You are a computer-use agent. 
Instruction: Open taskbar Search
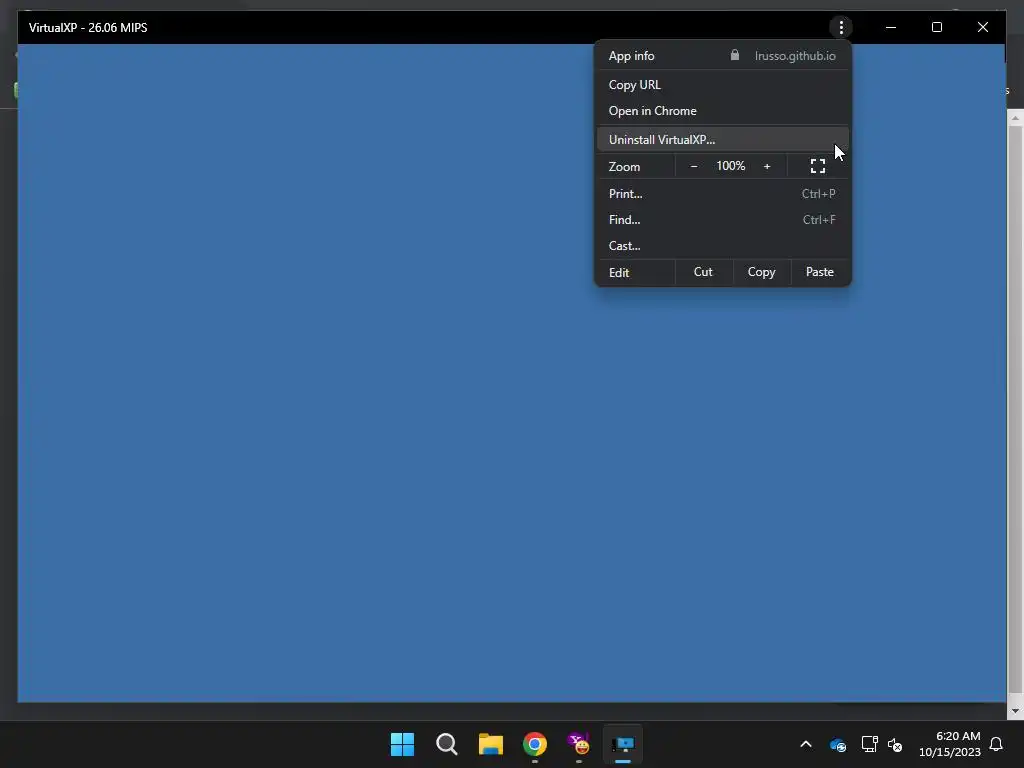click(447, 744)
